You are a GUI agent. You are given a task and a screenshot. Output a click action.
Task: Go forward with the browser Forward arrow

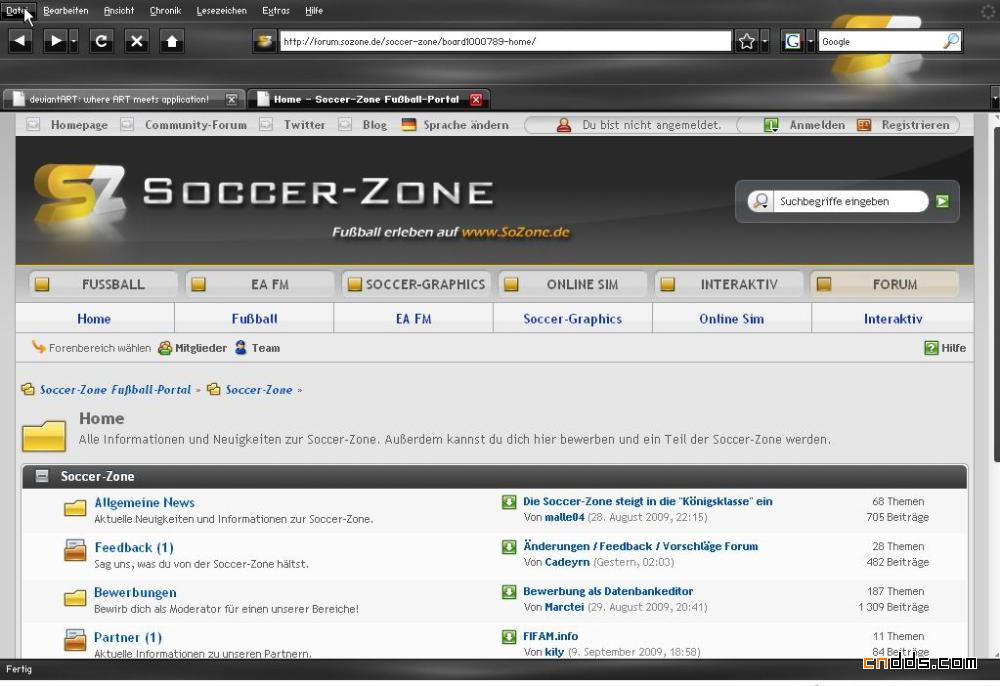[55, 41]
